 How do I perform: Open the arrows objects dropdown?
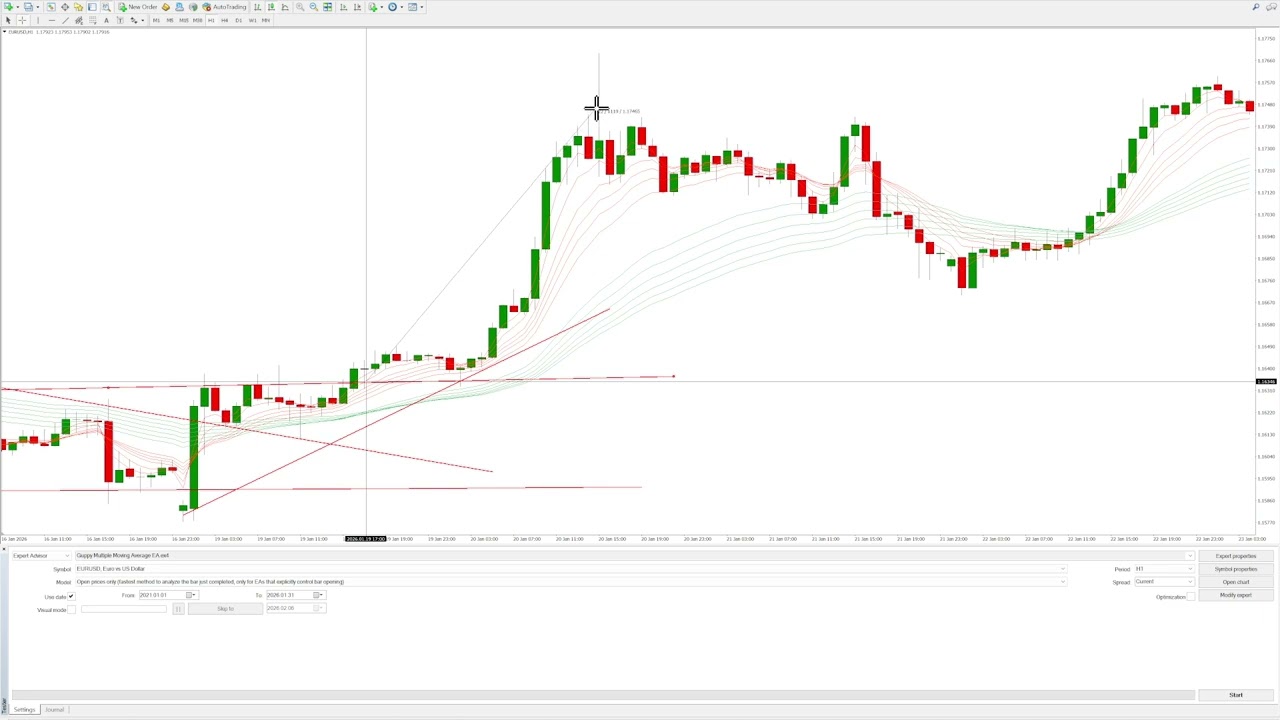point(137,20)
